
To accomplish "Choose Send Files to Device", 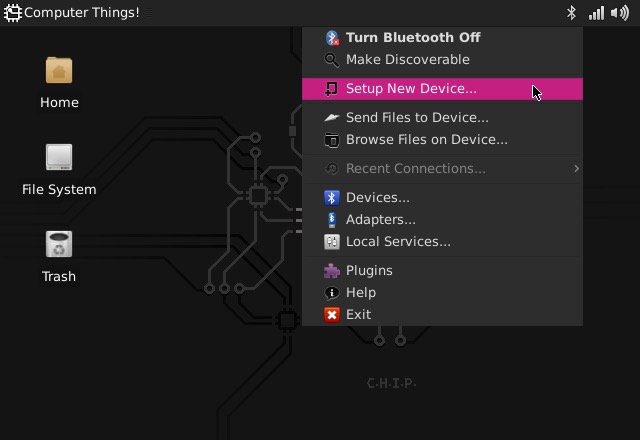I will pos(417,118).
